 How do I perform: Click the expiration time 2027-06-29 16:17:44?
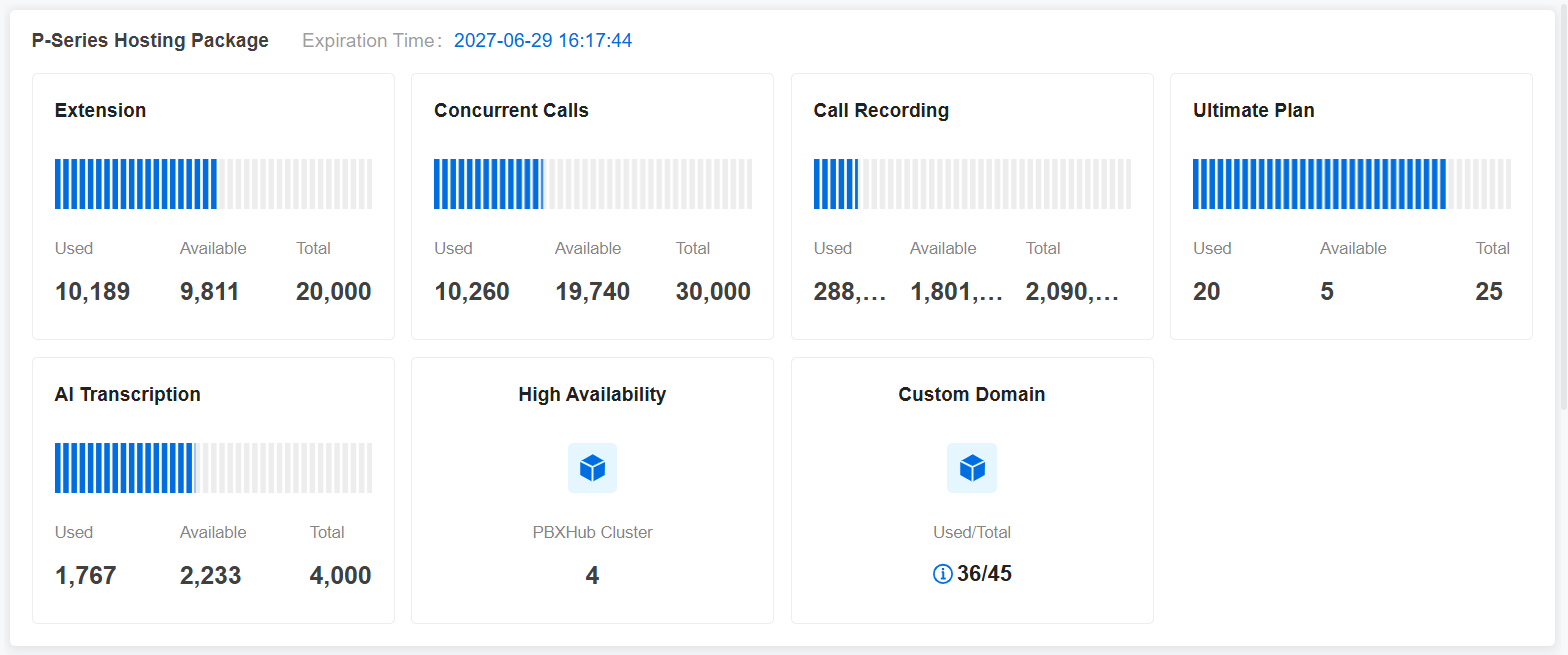coord(542,41)
